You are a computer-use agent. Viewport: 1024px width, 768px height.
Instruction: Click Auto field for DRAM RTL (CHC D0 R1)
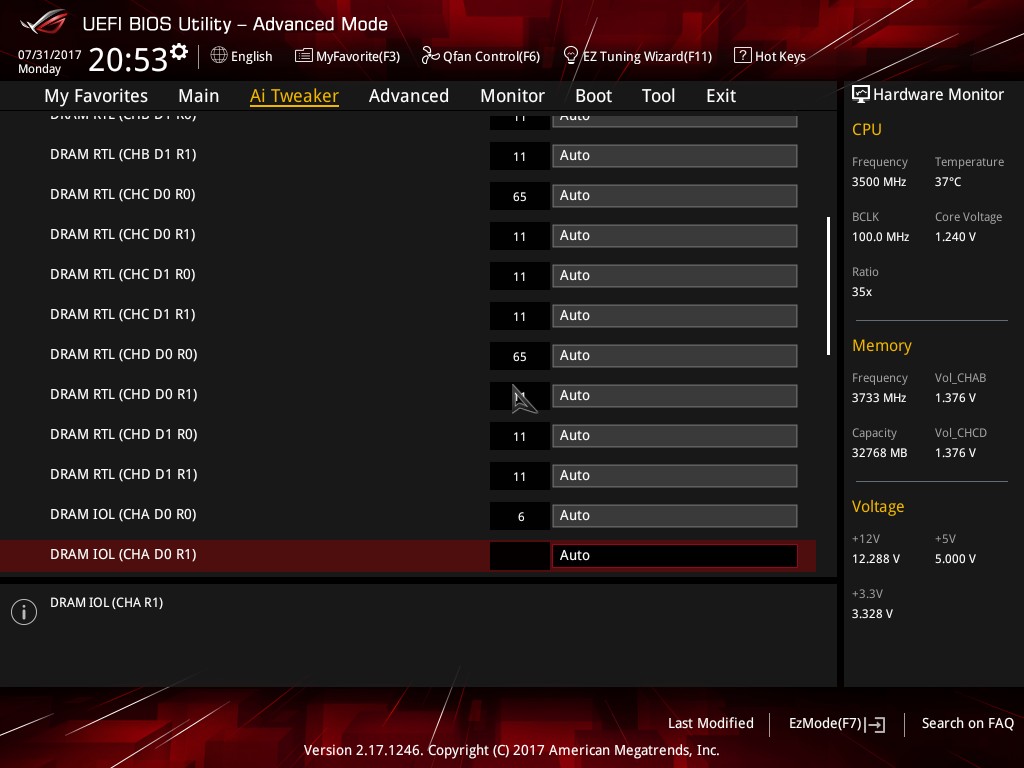pos(675,235)
